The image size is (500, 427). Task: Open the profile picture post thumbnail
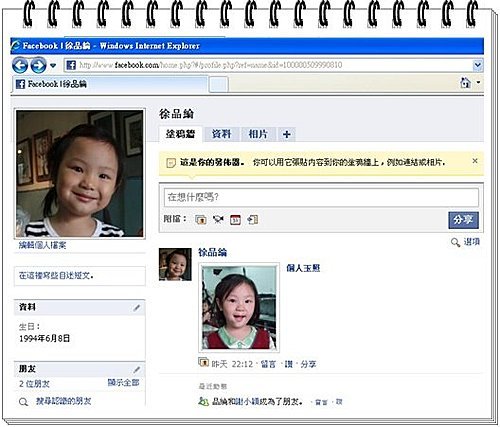point(239,307)
